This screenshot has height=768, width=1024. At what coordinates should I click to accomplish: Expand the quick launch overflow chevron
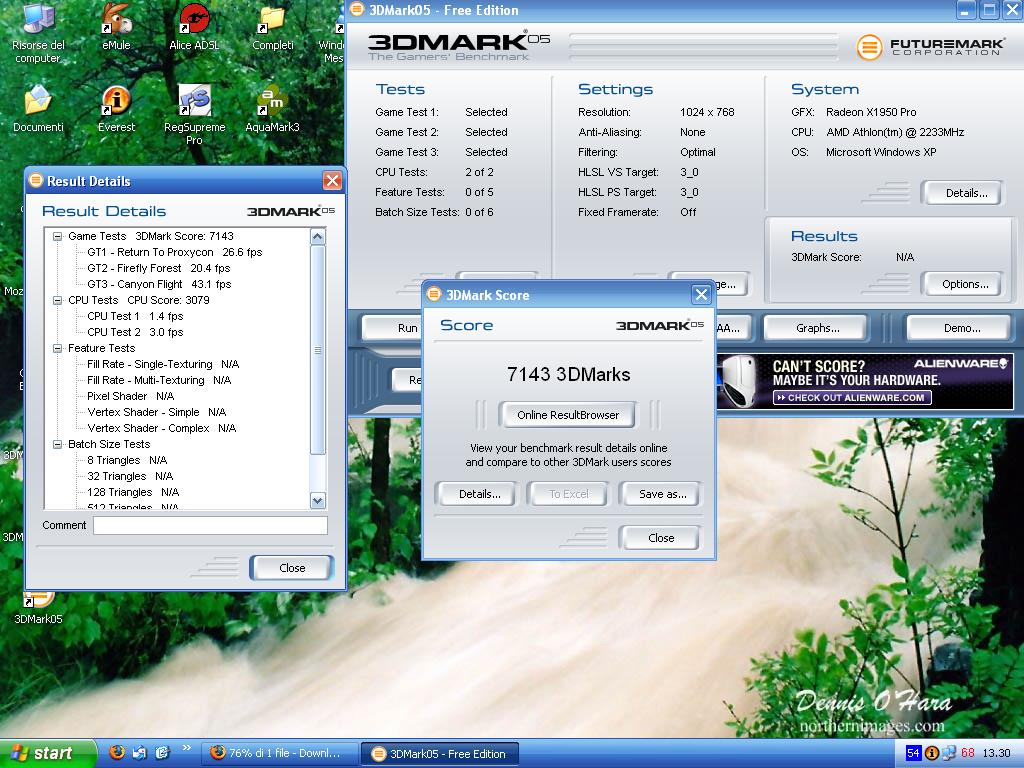[187, 748]
